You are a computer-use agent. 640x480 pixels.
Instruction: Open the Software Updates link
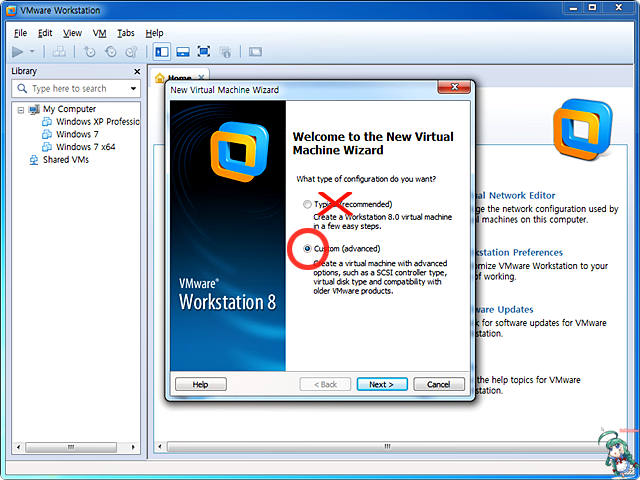tap(505, 309)
